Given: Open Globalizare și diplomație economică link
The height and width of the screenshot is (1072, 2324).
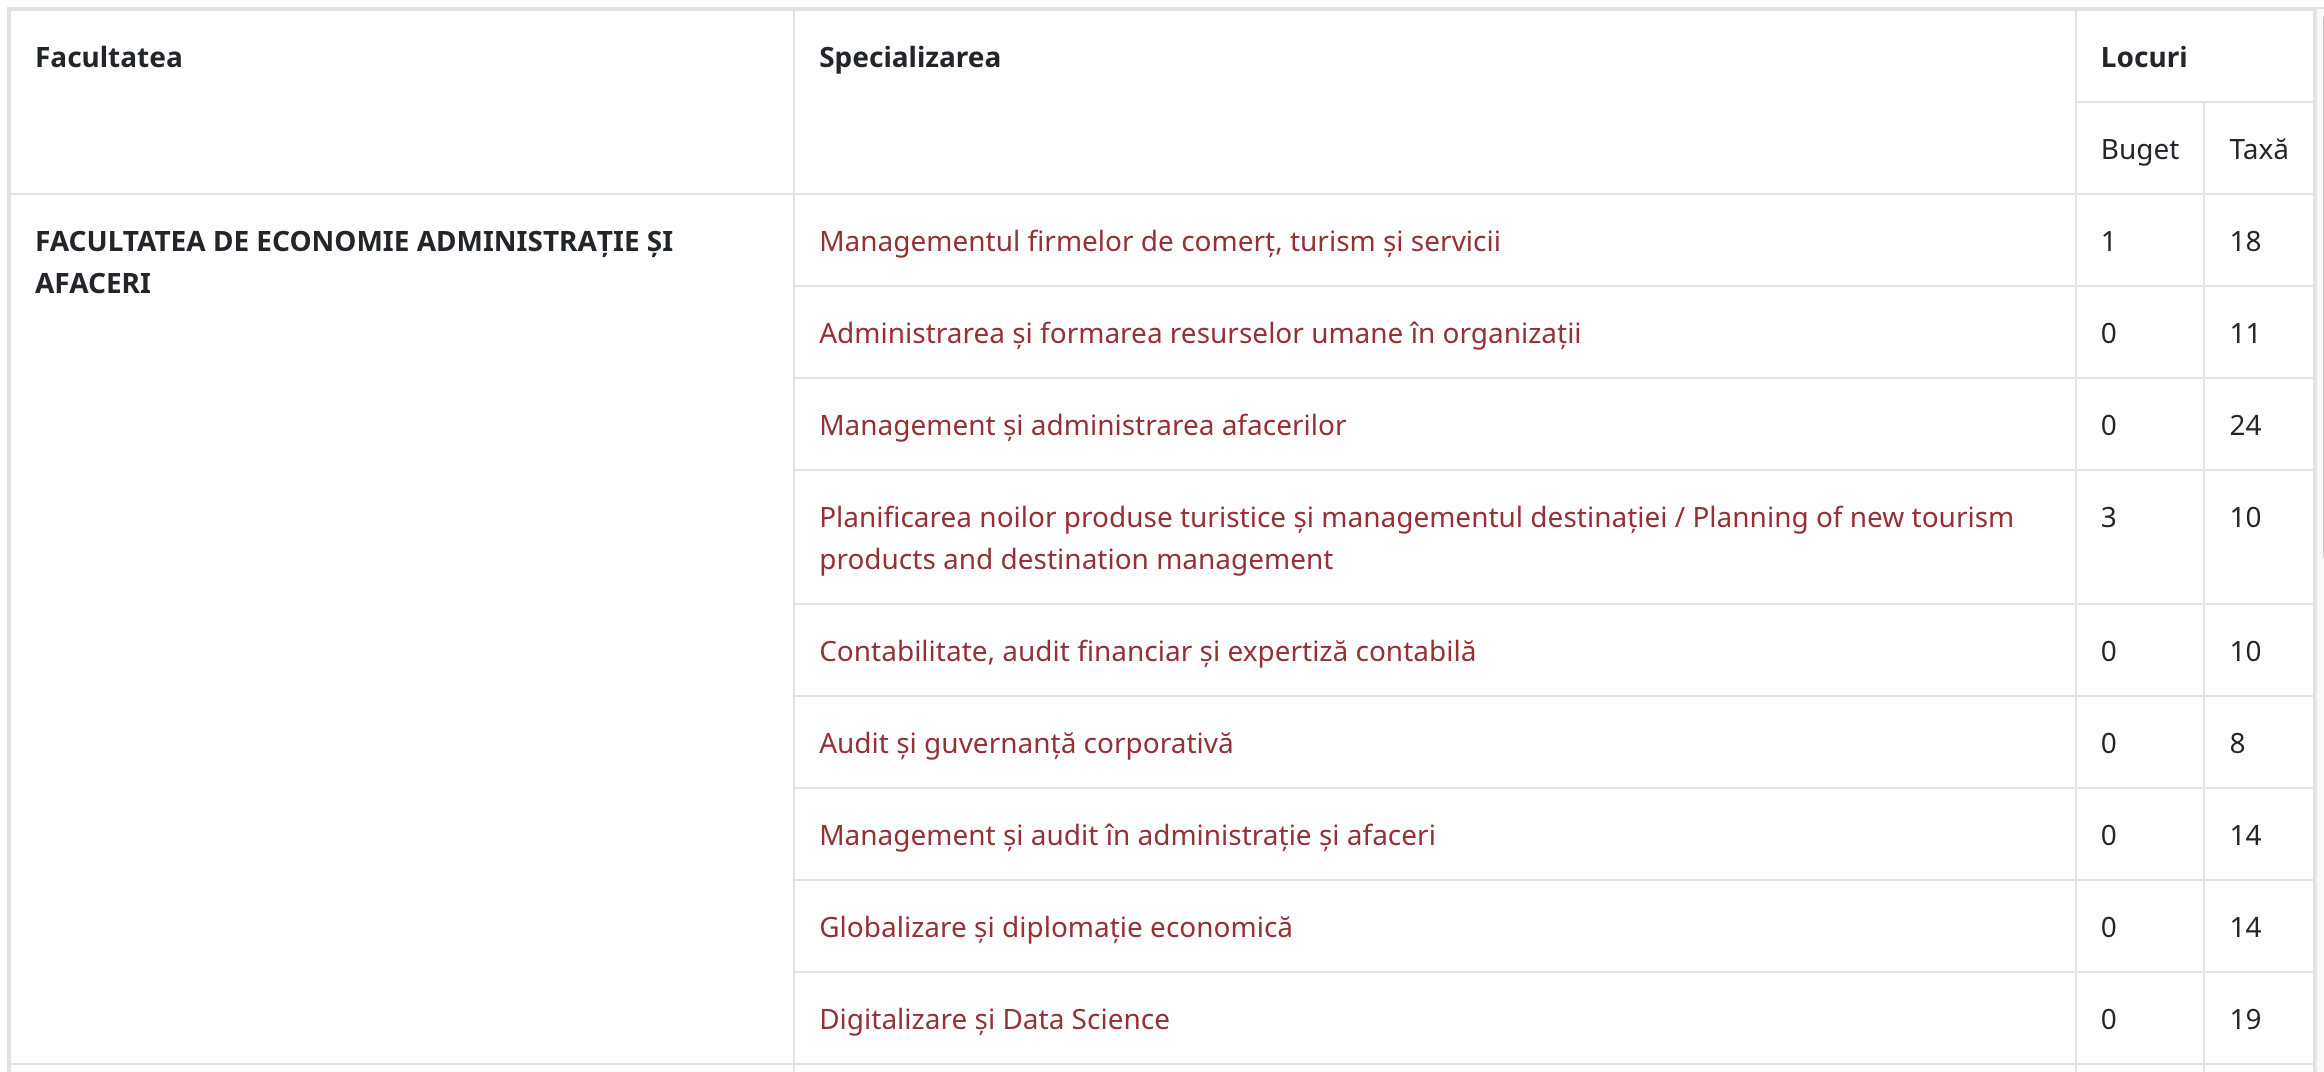Looking at the screenshot, I should click(x=1055, y=927).
